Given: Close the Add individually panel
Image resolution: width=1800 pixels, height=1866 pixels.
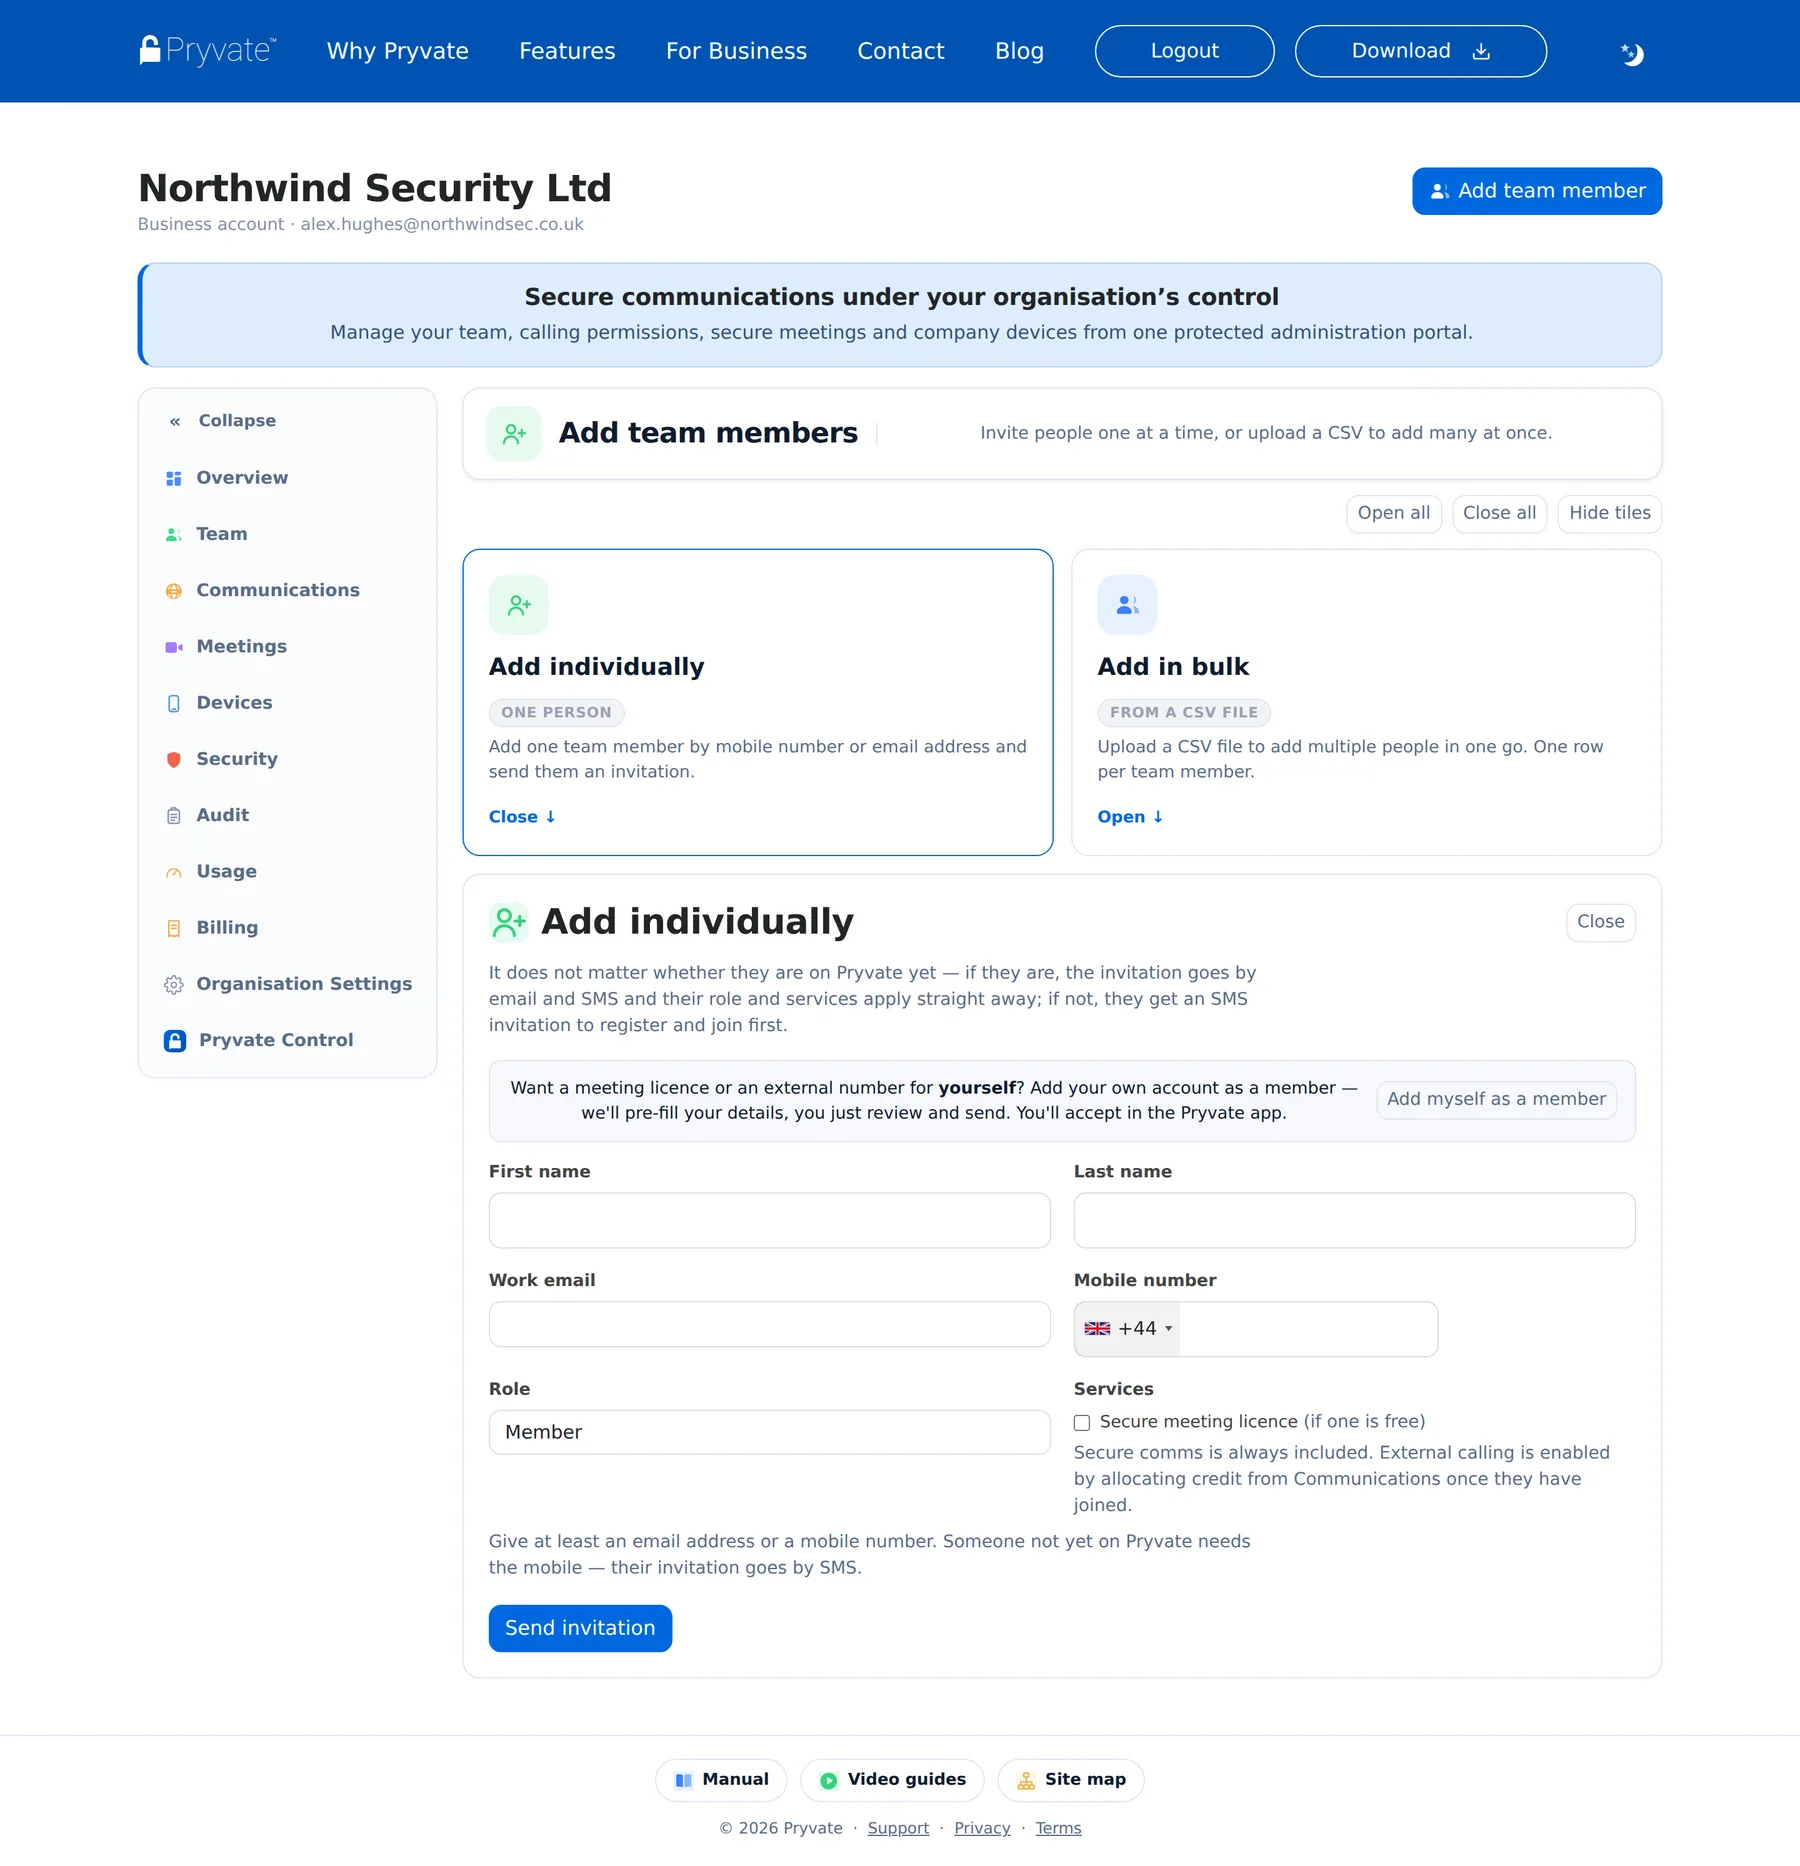Looking at the screenshot, I should pyautogui.click(x=1600, y=922).
